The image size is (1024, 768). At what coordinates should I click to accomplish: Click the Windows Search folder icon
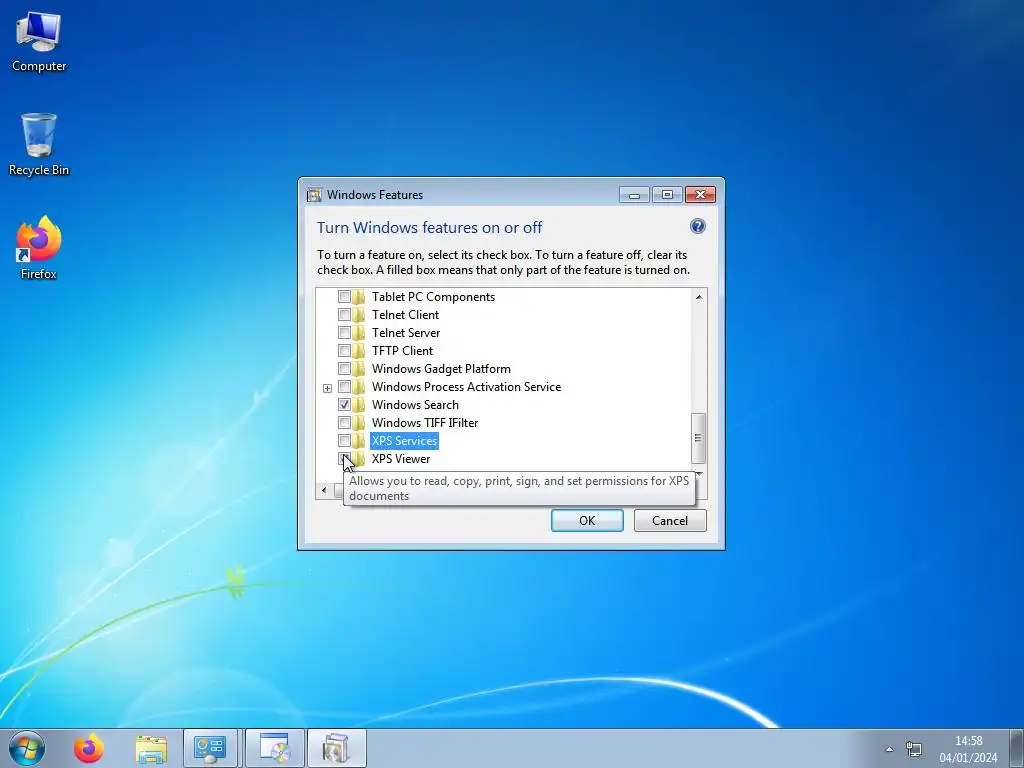359,405
